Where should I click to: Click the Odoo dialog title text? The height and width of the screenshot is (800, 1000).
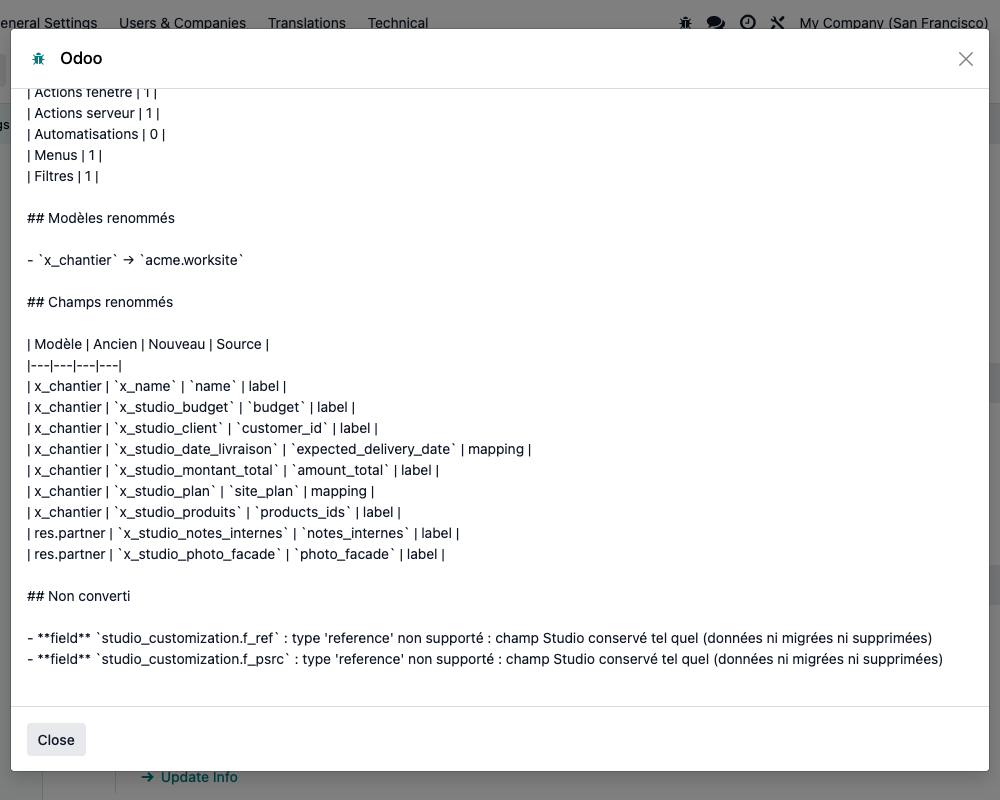(81, 59)
